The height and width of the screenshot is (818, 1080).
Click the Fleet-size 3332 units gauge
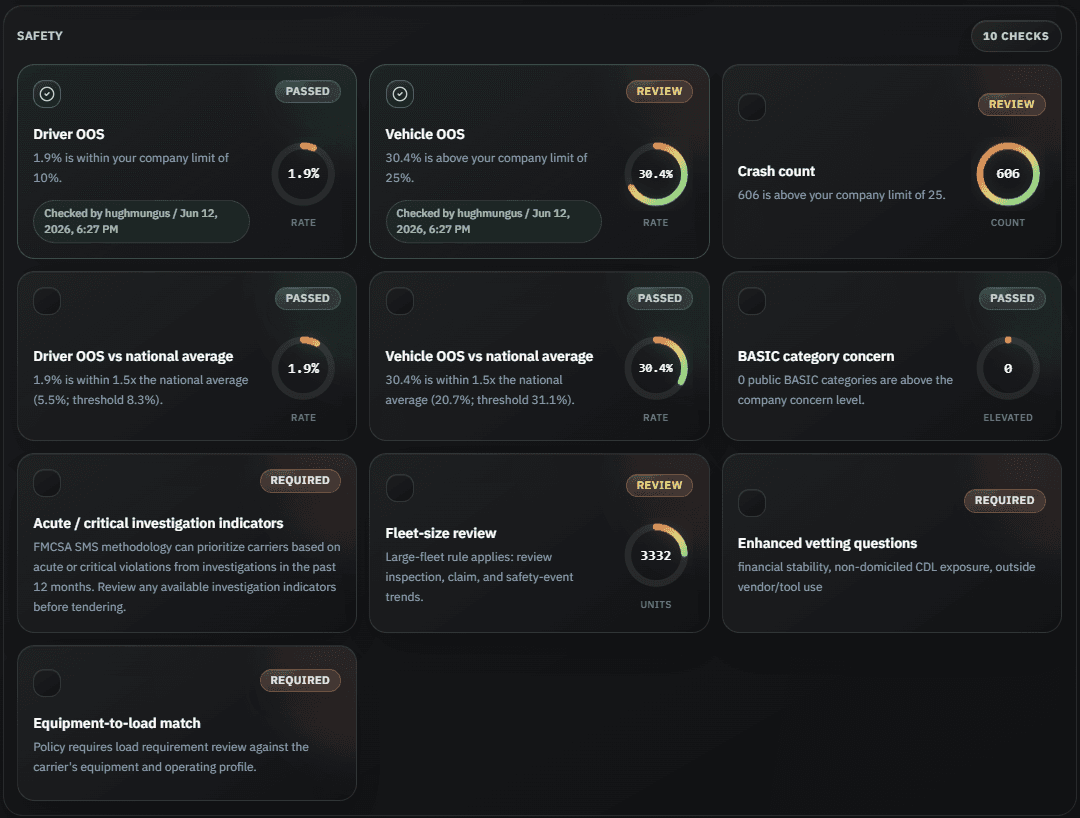[x=656, y=556]
